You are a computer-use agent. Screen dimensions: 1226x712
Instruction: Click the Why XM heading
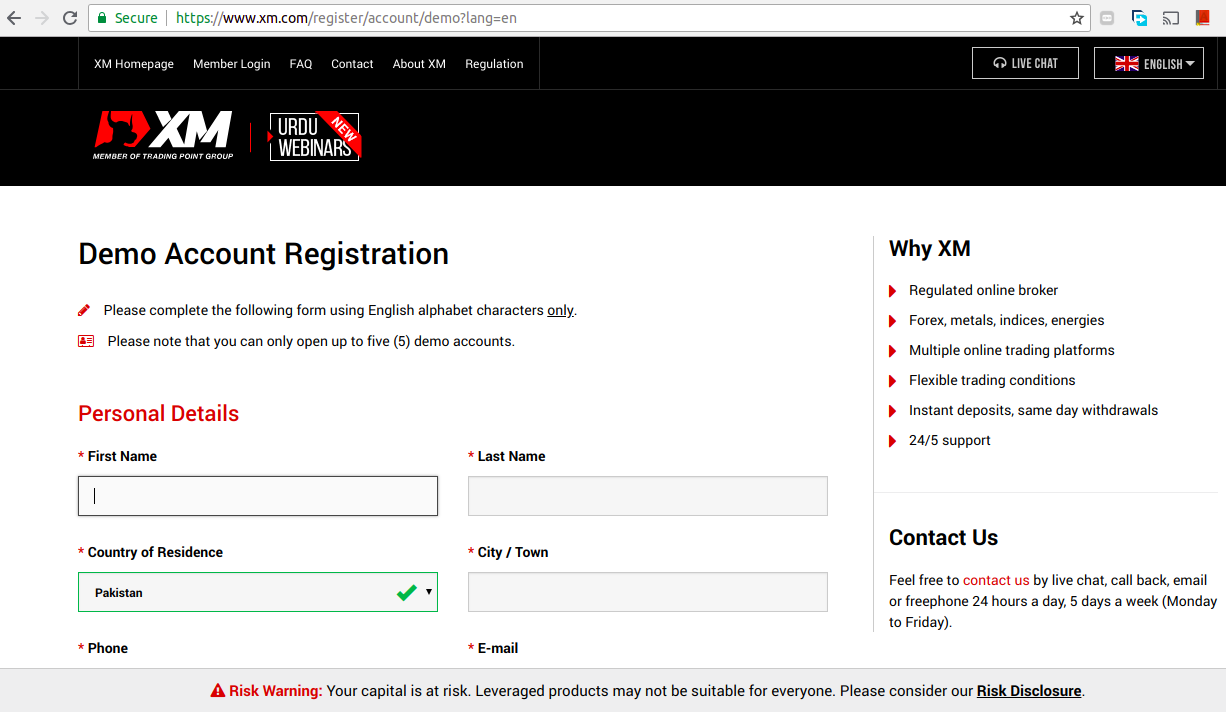coord(930,248)
